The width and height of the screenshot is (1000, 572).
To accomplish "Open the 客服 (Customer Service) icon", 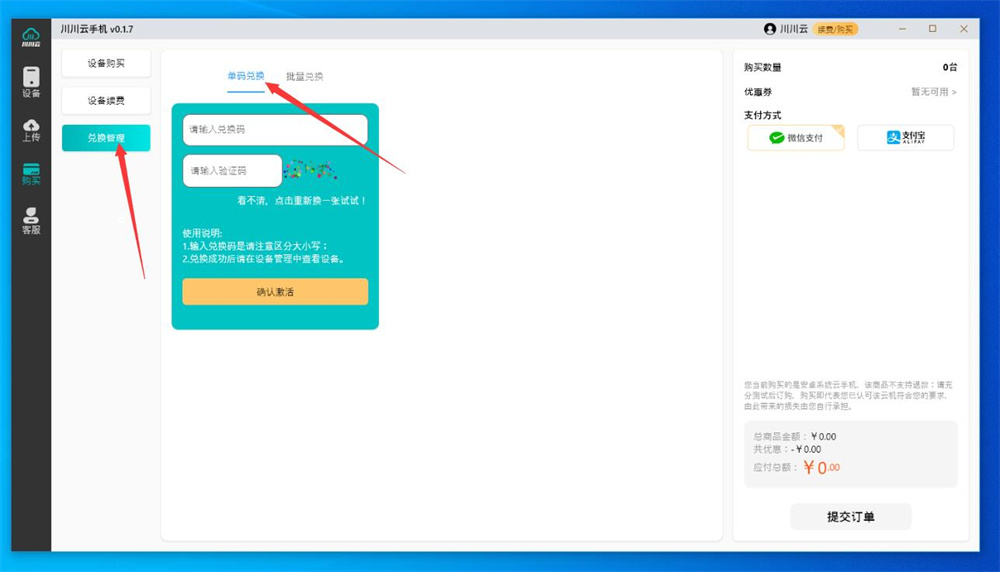I will 31,220.
